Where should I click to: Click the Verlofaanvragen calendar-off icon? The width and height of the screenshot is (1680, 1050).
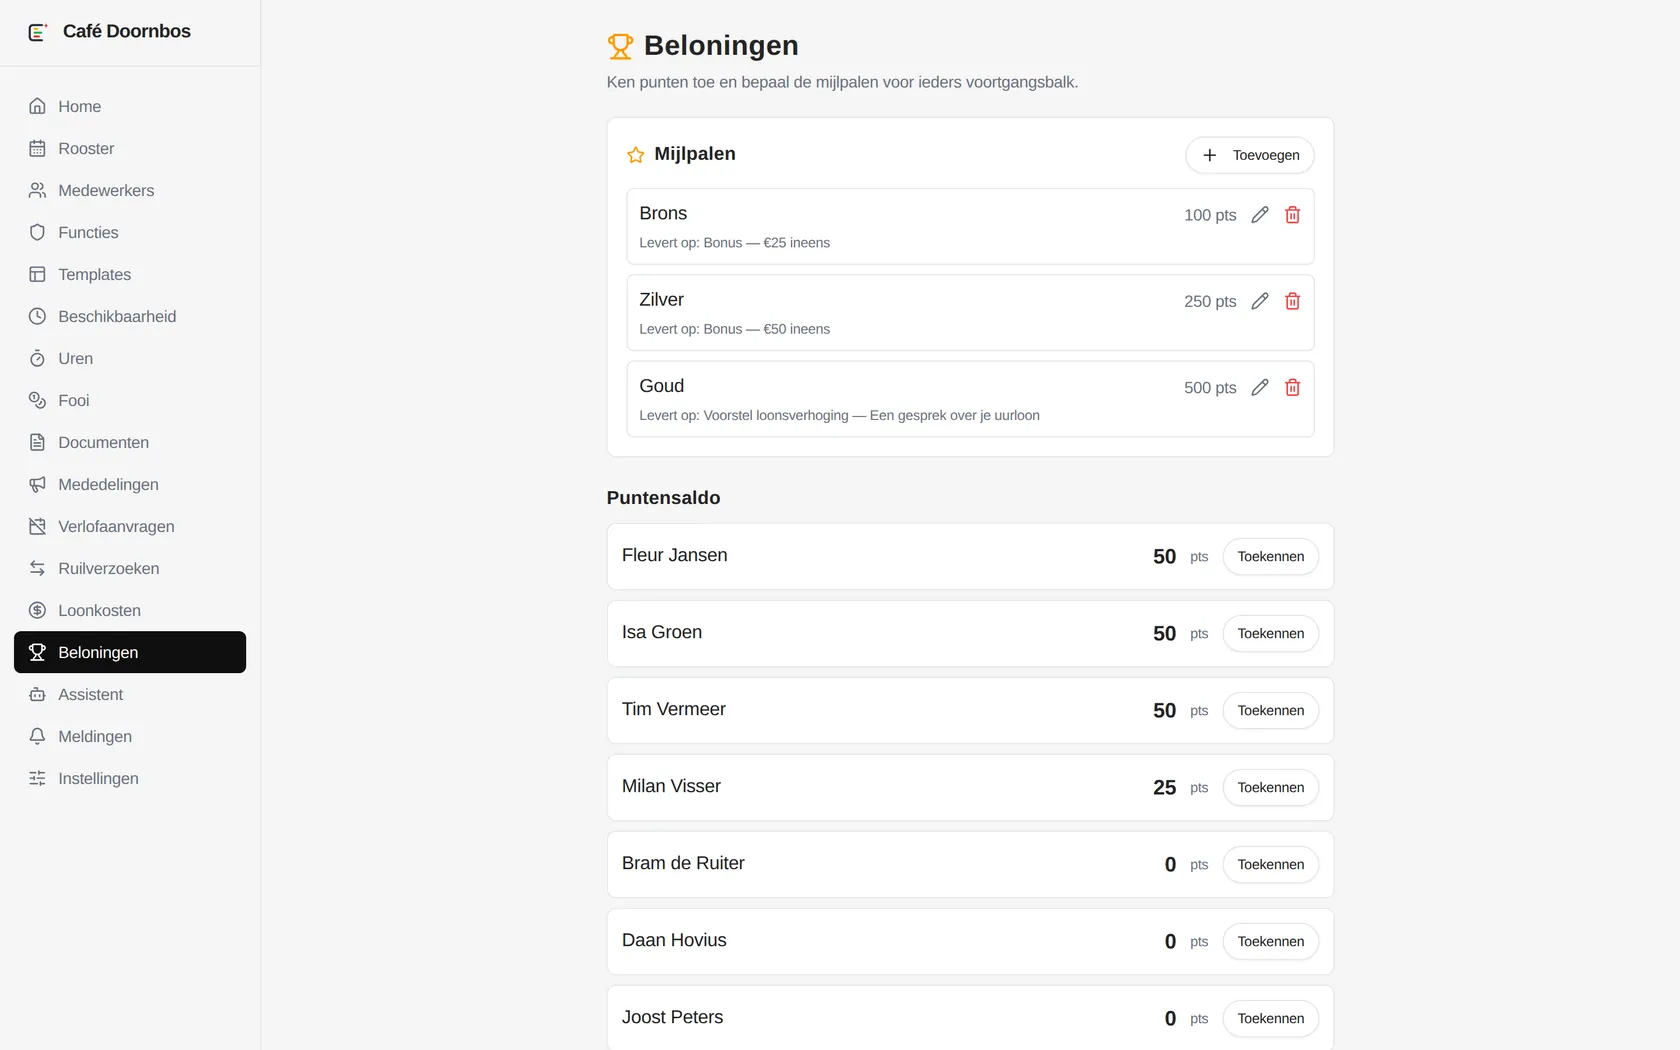37,526
